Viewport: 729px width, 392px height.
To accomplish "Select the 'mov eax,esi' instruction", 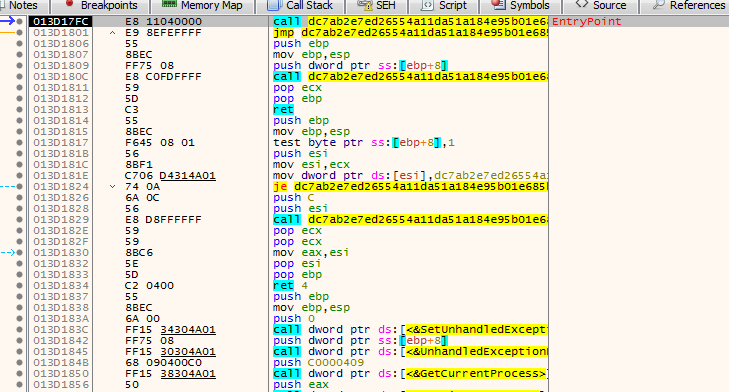I will coord(311,252).
